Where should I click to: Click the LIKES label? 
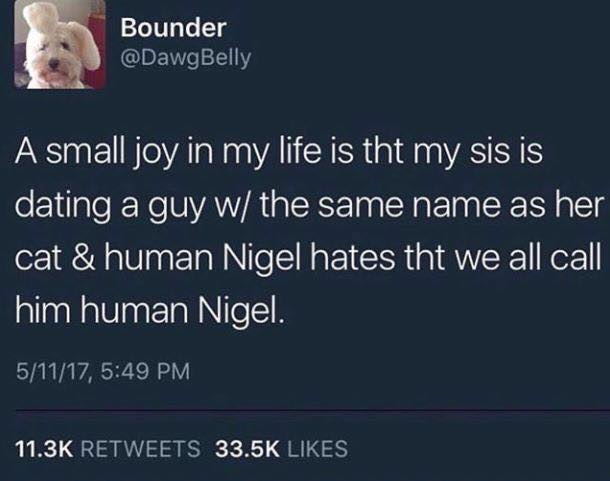coord(317,448)
